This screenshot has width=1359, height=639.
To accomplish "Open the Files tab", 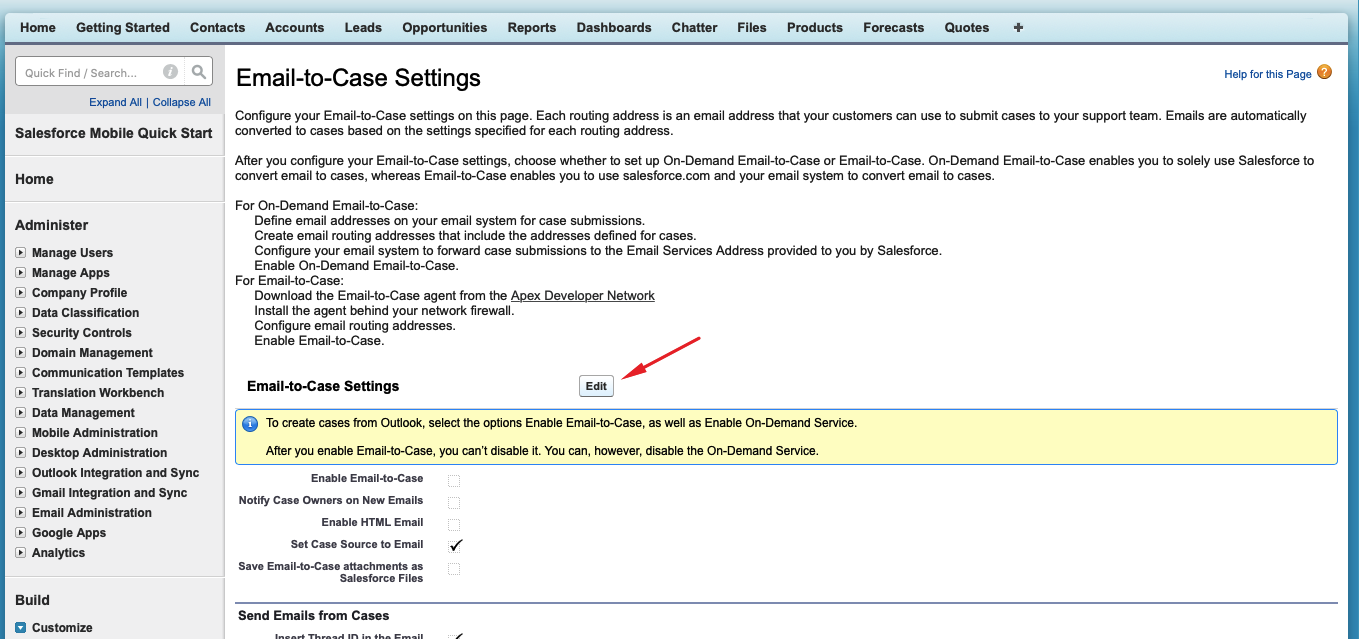I will click(752, 27).
